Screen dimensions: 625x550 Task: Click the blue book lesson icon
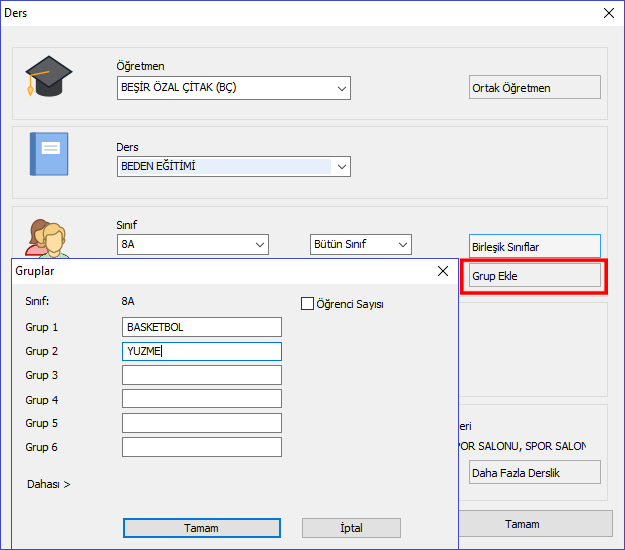49,154
